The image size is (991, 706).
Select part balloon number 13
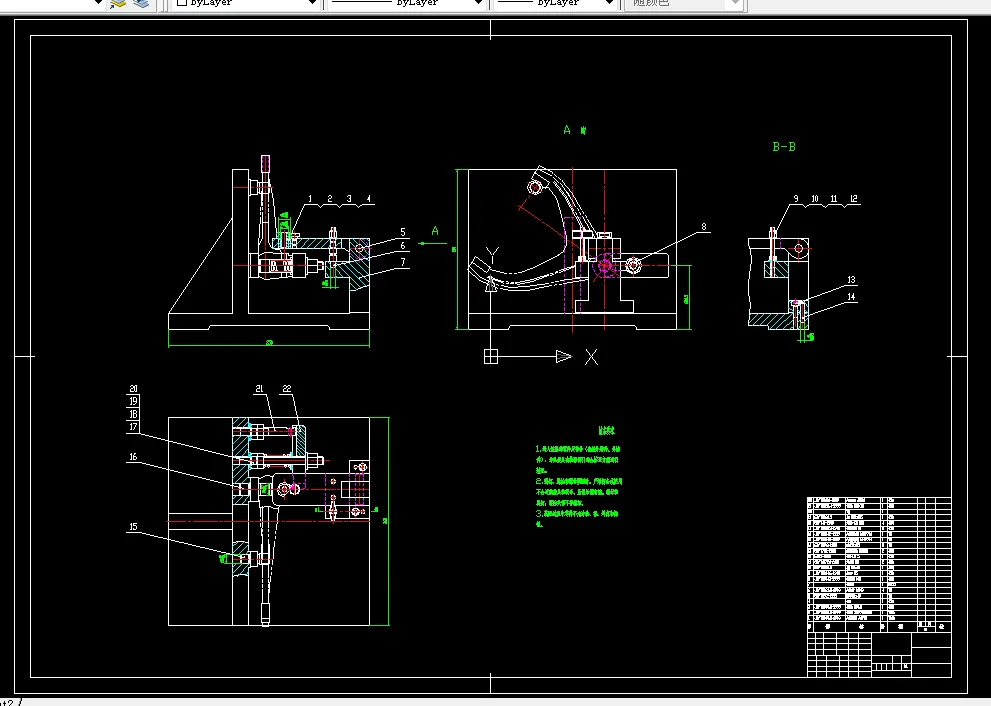click(851, 279)
